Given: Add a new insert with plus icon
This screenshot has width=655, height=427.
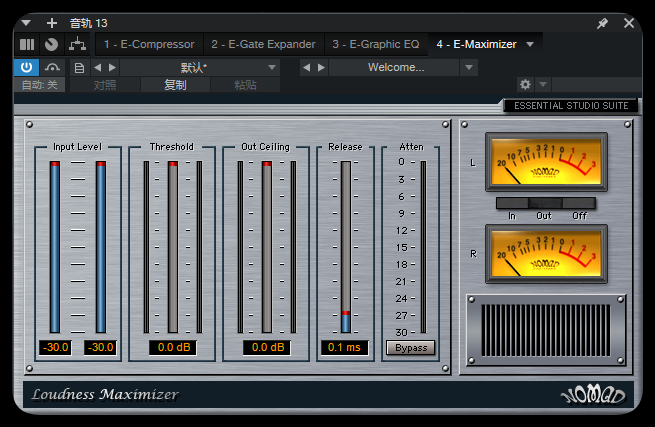Looking at the screenshot, I should (52, 23).
